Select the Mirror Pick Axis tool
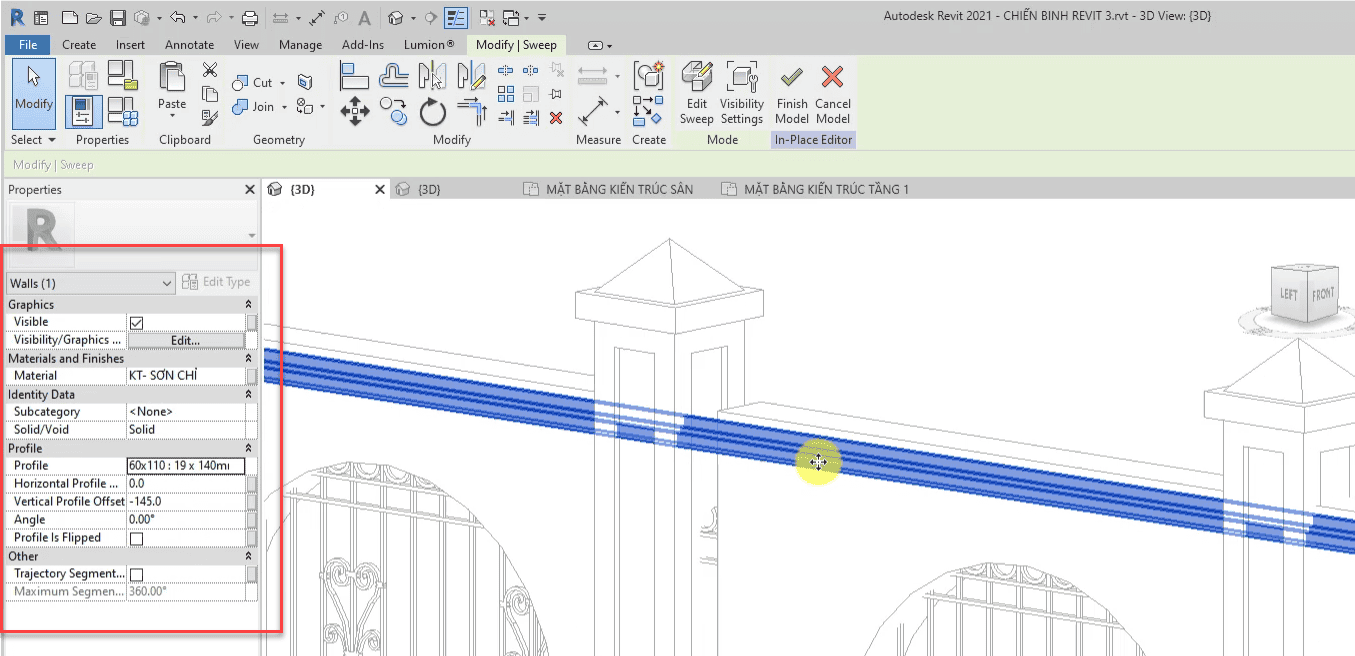1355x656 pixels. 432,75
